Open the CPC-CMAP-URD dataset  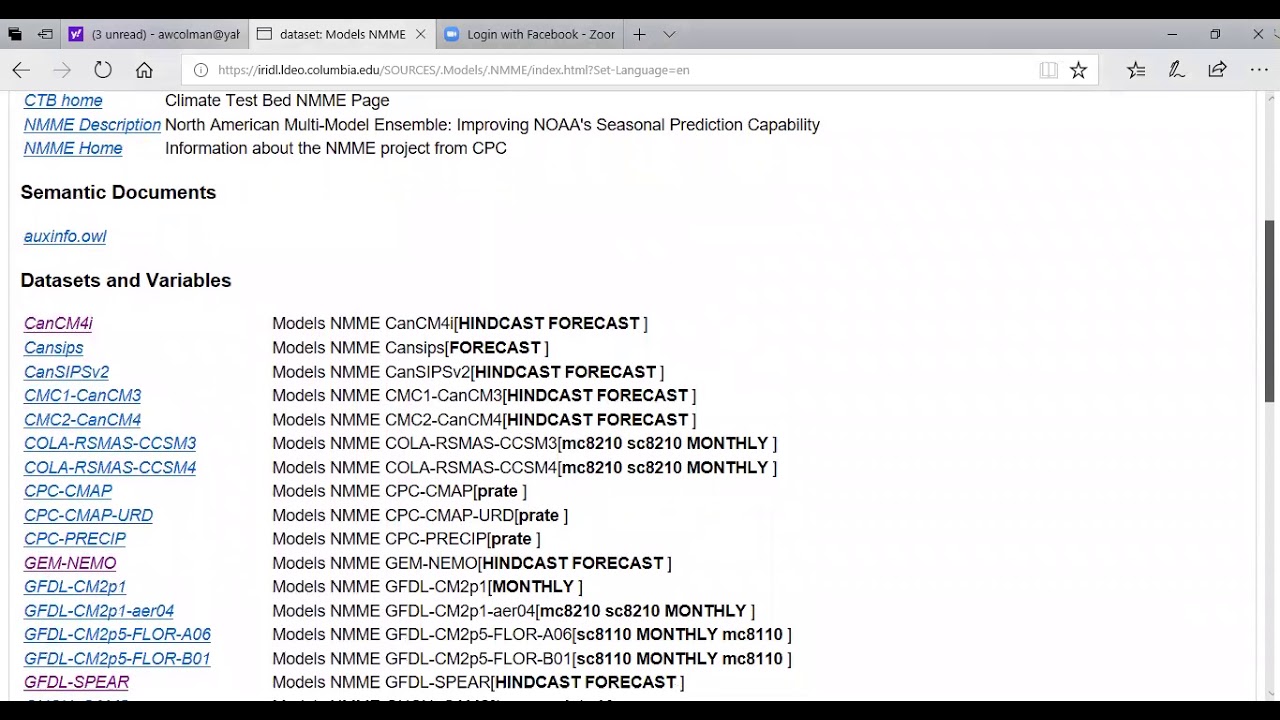[89, 515]
